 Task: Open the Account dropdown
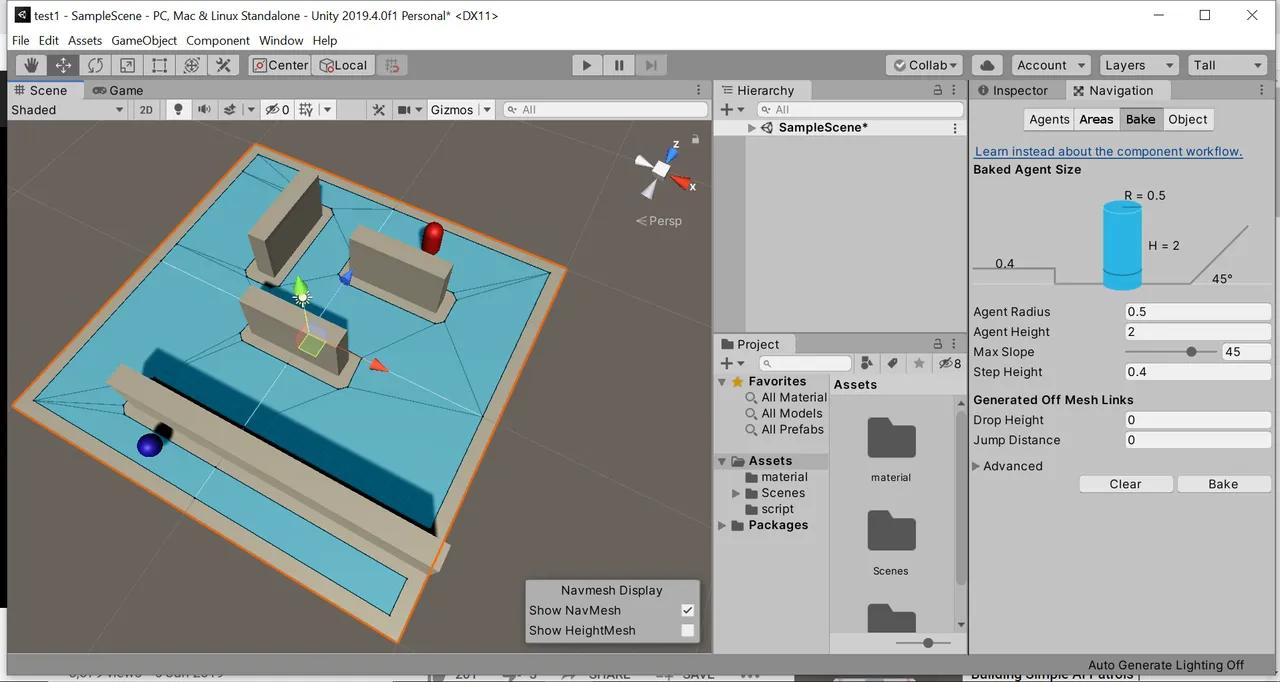click(1050, 65)
